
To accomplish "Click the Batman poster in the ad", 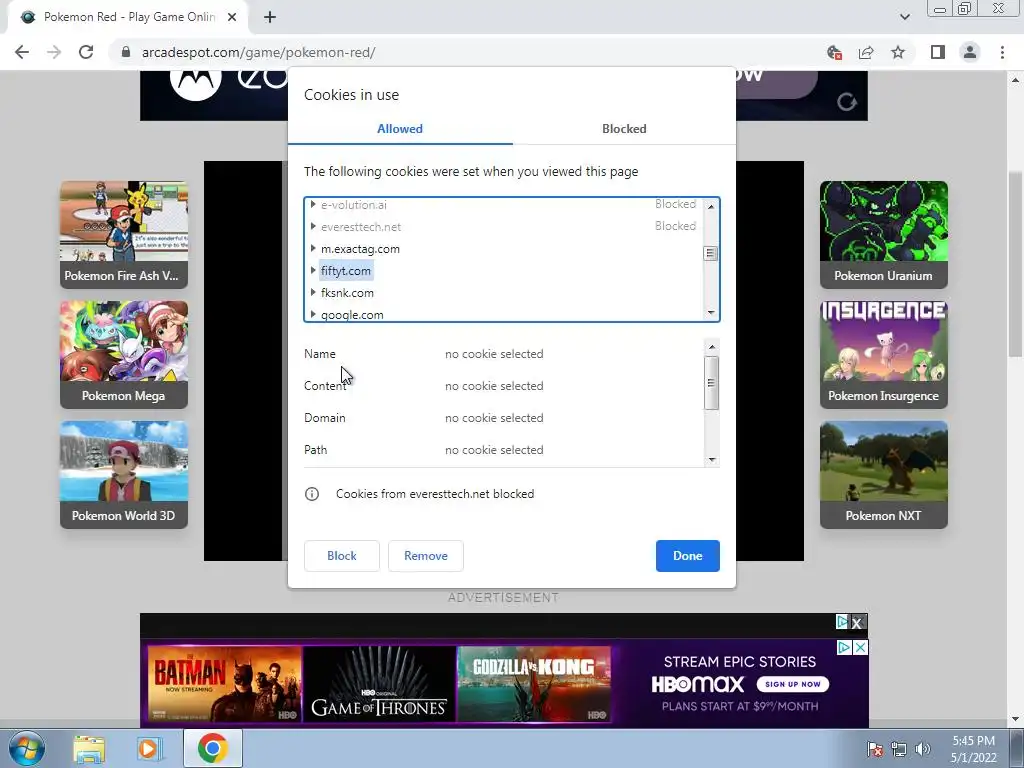I will pyautogui.click(x=224, y=684).
